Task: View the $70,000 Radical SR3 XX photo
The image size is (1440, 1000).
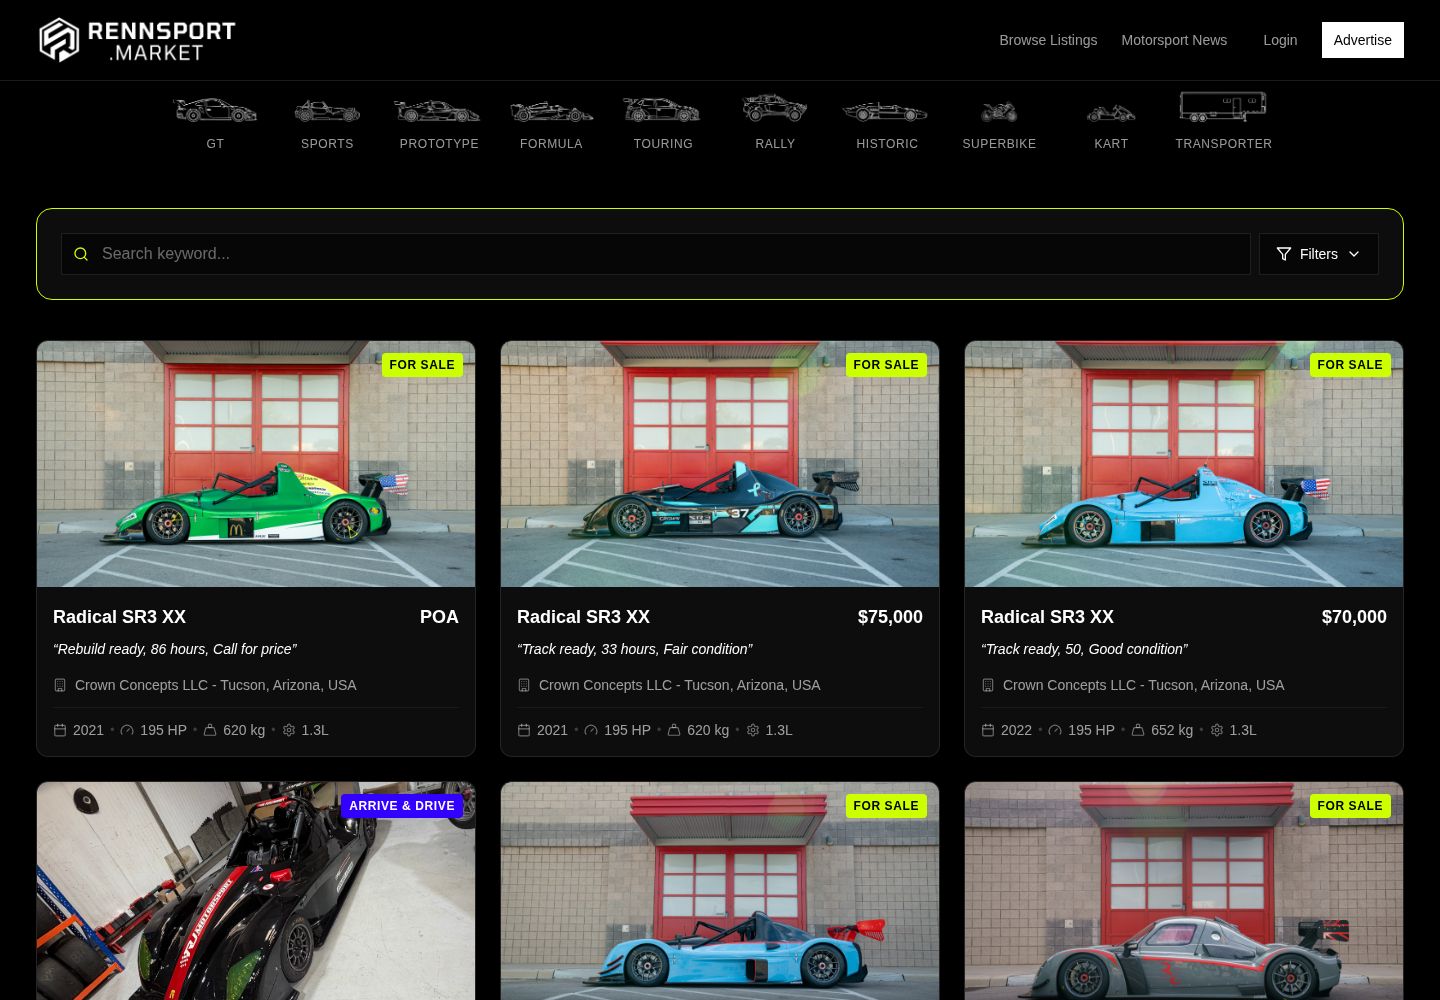Action: [1184, 464]
